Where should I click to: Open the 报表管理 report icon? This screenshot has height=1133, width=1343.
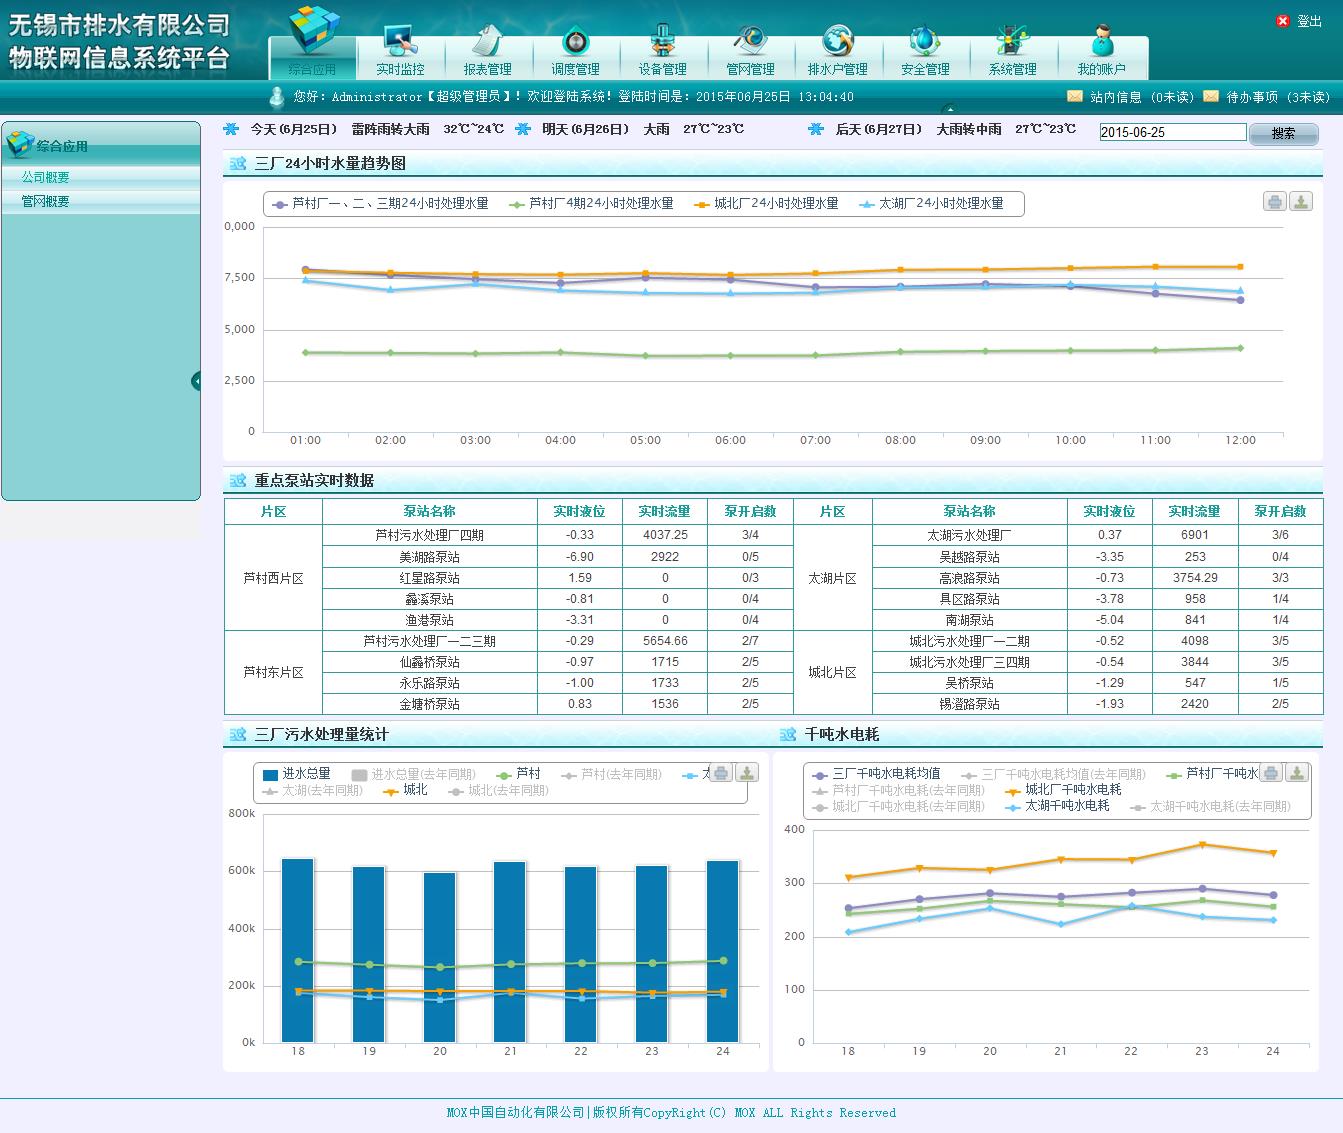487,41
